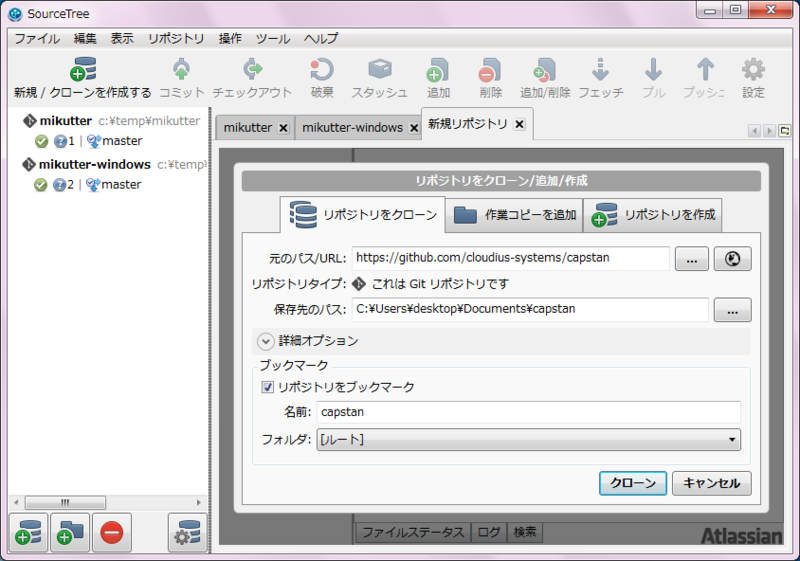
Task: Click the tab list icon at right of tab bar
Action: pyautogui.click(x=785, y=131)
